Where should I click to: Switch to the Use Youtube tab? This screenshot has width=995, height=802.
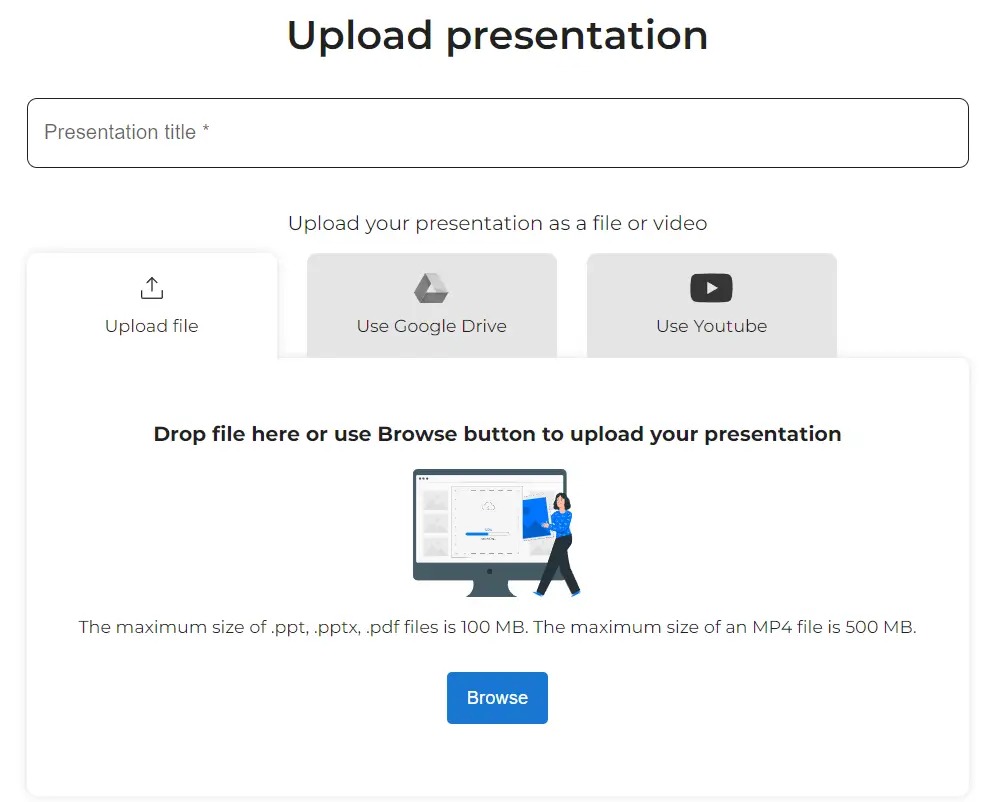[x=711, y=305]
